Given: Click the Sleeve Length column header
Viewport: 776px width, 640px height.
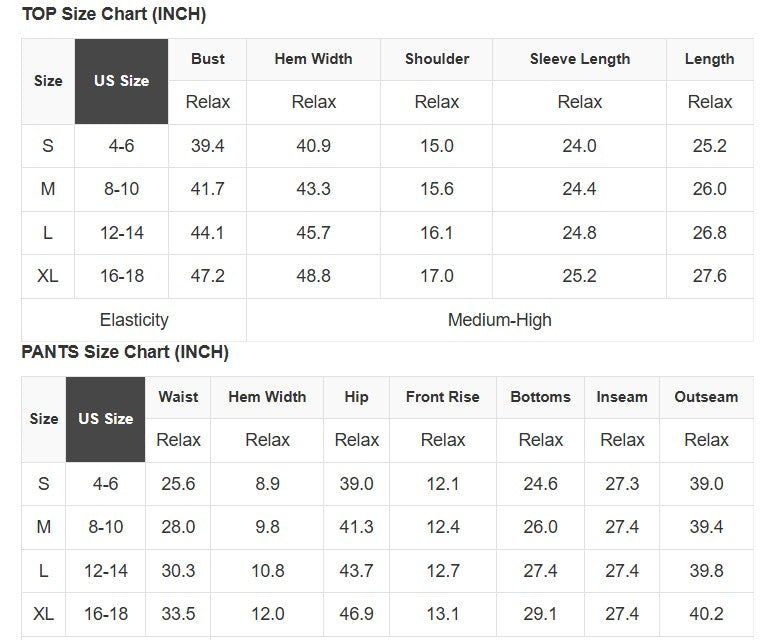Looking at the screenshot, I should point(580,59).
